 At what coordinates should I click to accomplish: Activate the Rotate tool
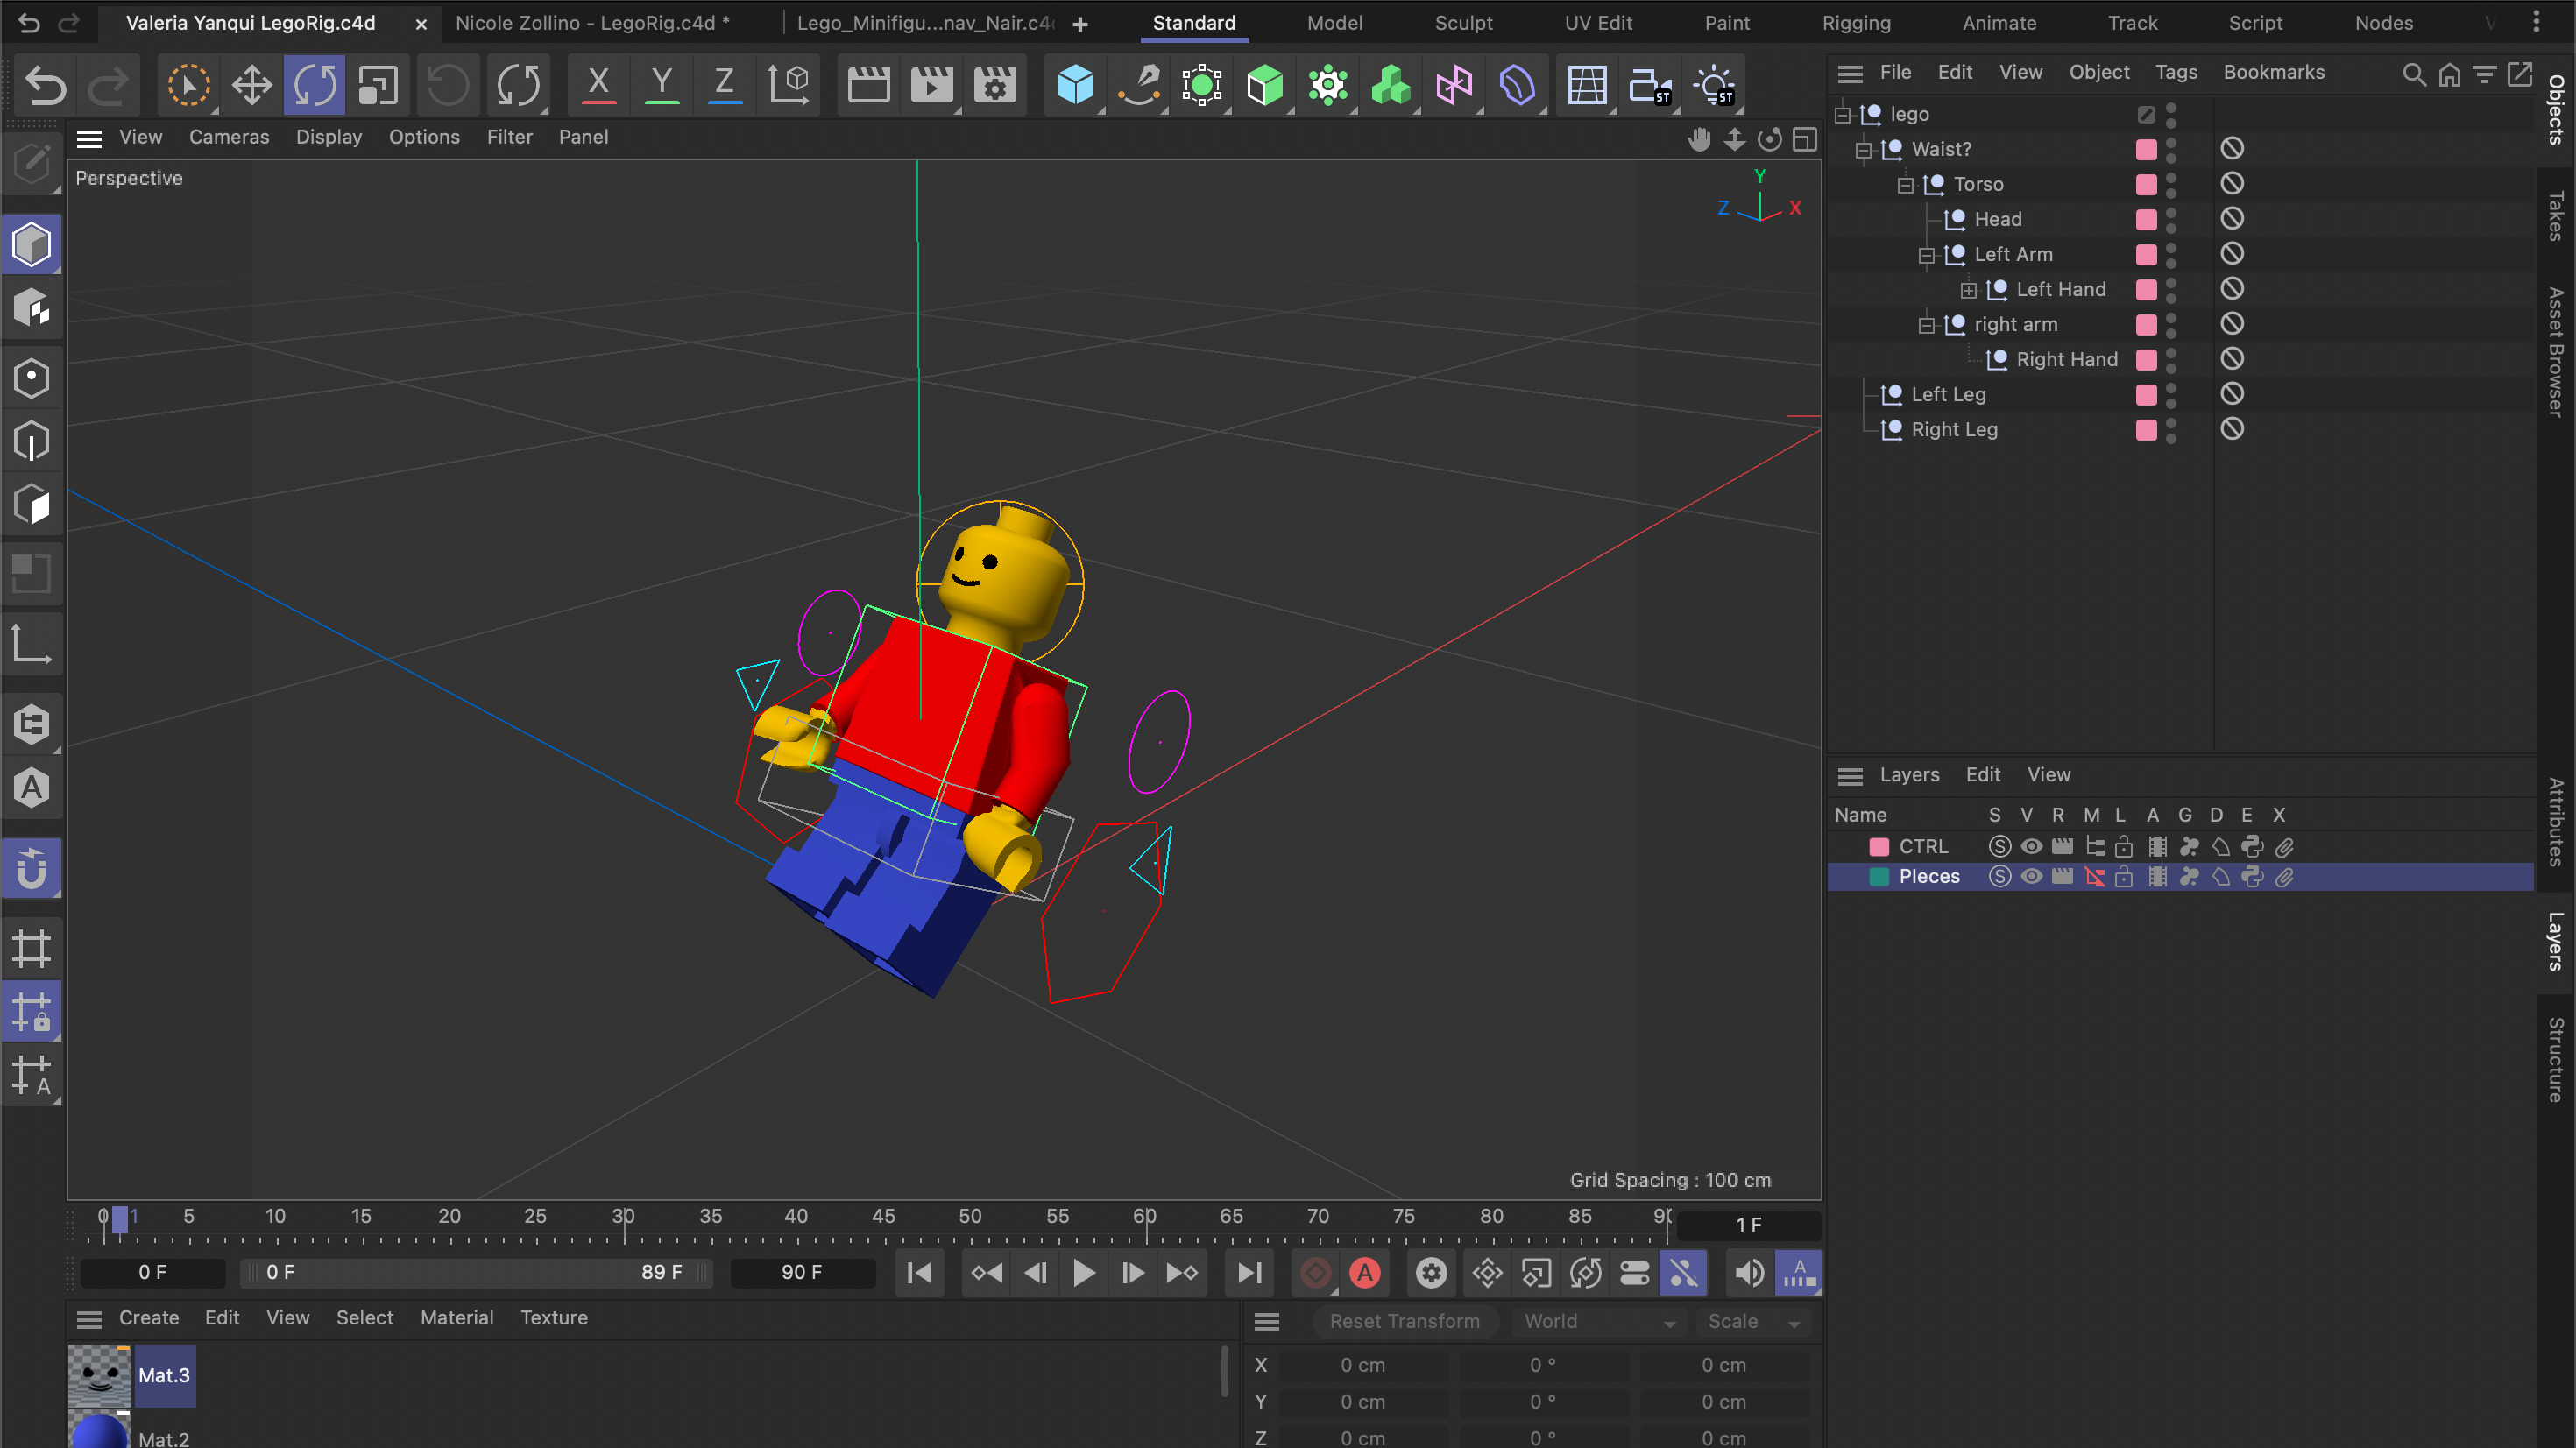314,85
